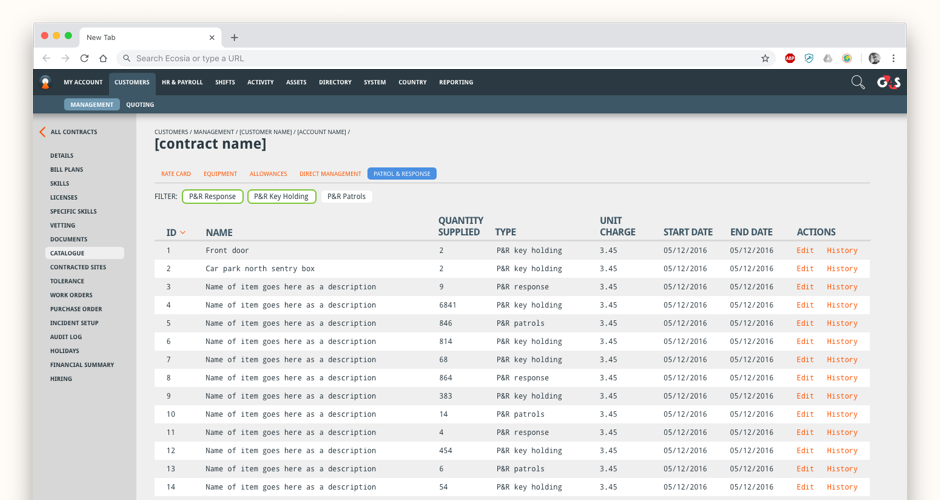Open the AdBlock Plus extension icon
The image size is (940, 500).
pyautogui.click(x=790, y=59)
